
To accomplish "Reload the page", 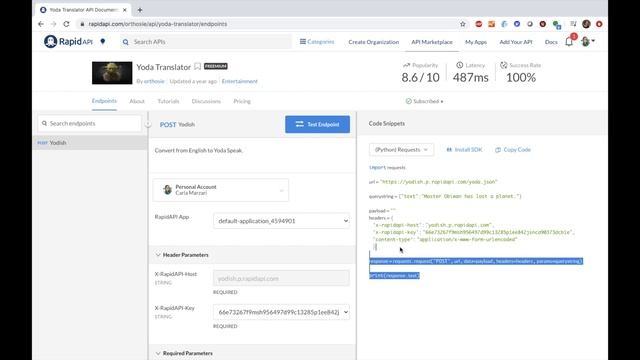I will point(66,24).
